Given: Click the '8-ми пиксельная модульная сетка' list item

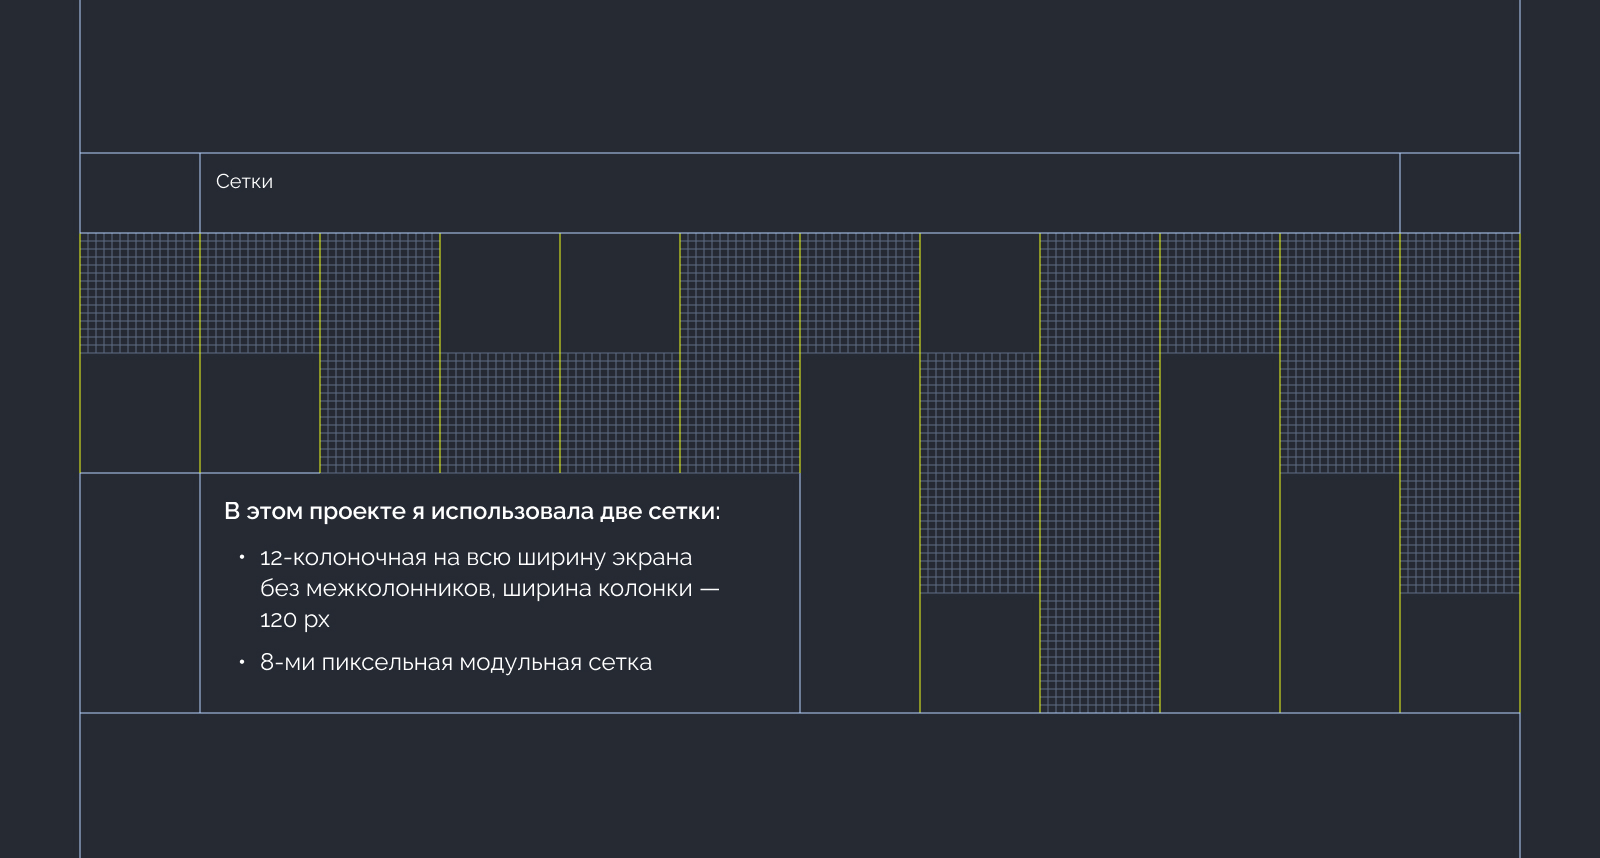Looking at the screenshot, I should tap(455, 663).
